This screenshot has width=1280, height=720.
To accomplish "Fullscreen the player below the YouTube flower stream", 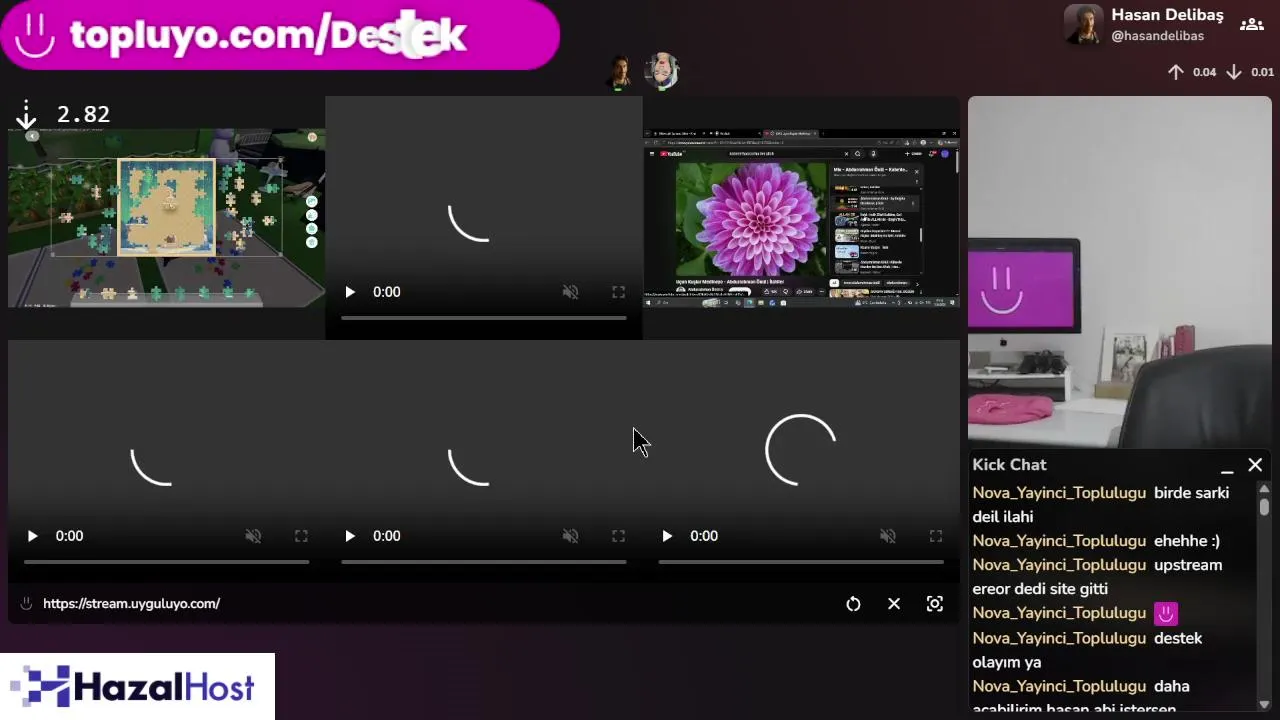I will pos(936,536).
